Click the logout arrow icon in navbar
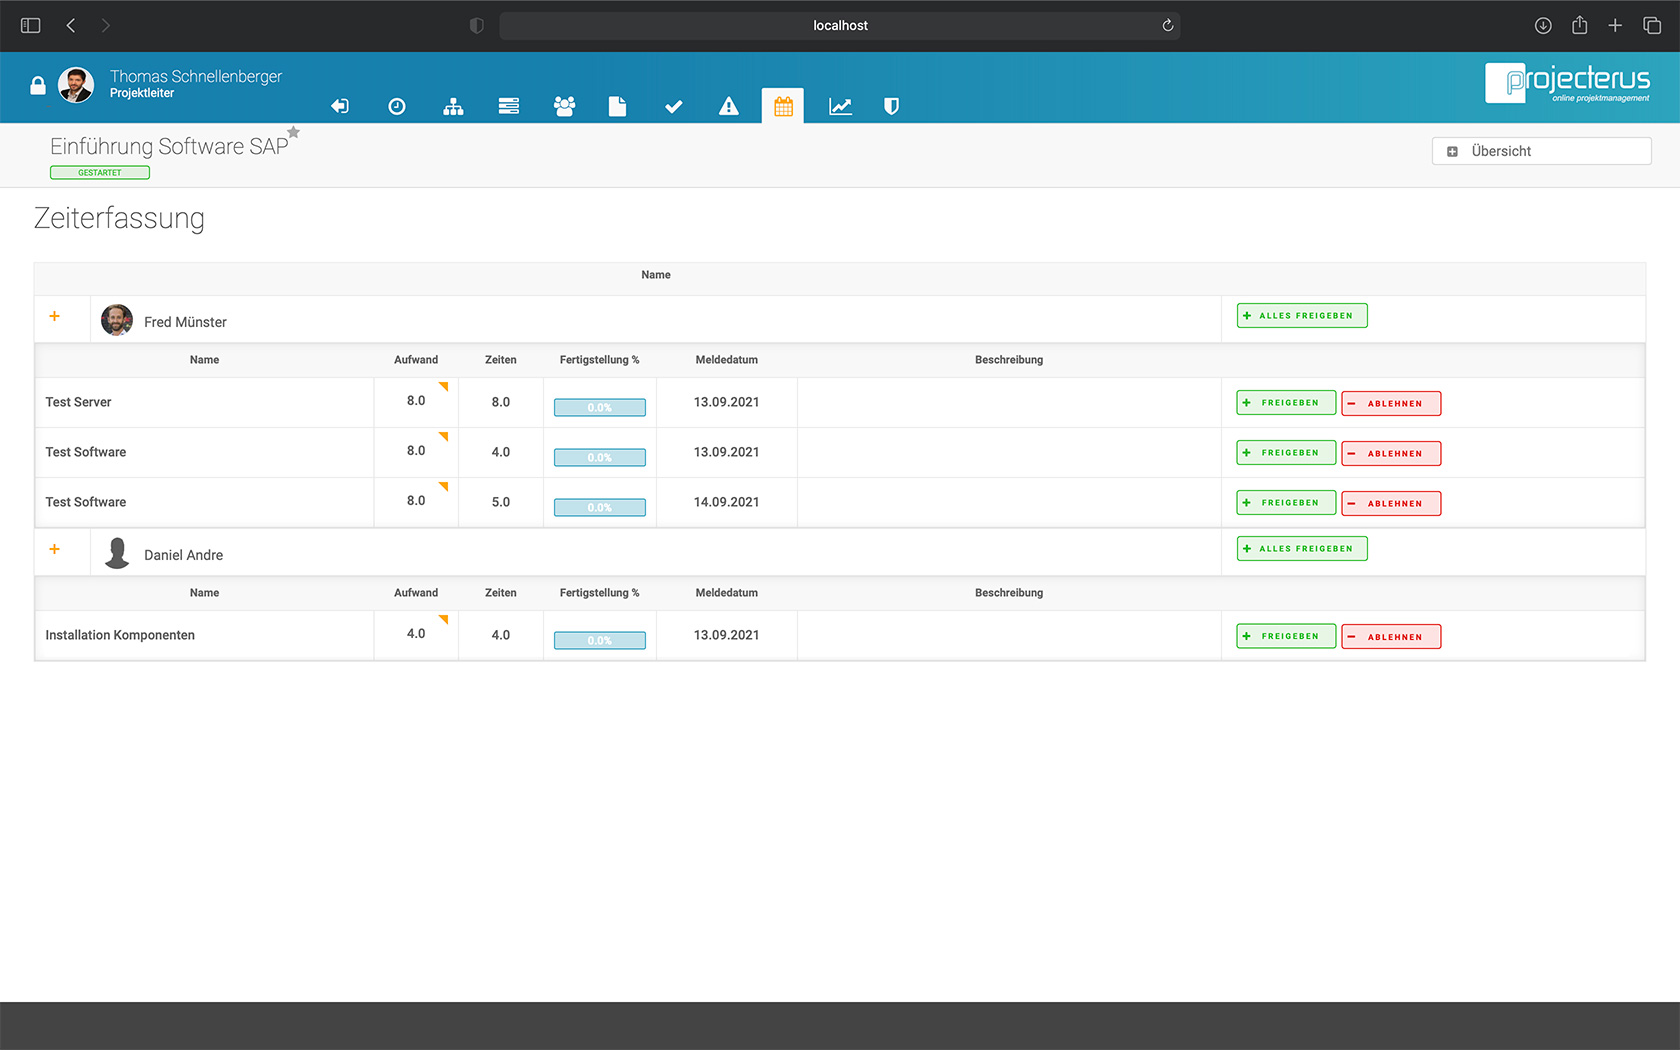Screen dimensions: 1680x1050 [x=340, y=106]
